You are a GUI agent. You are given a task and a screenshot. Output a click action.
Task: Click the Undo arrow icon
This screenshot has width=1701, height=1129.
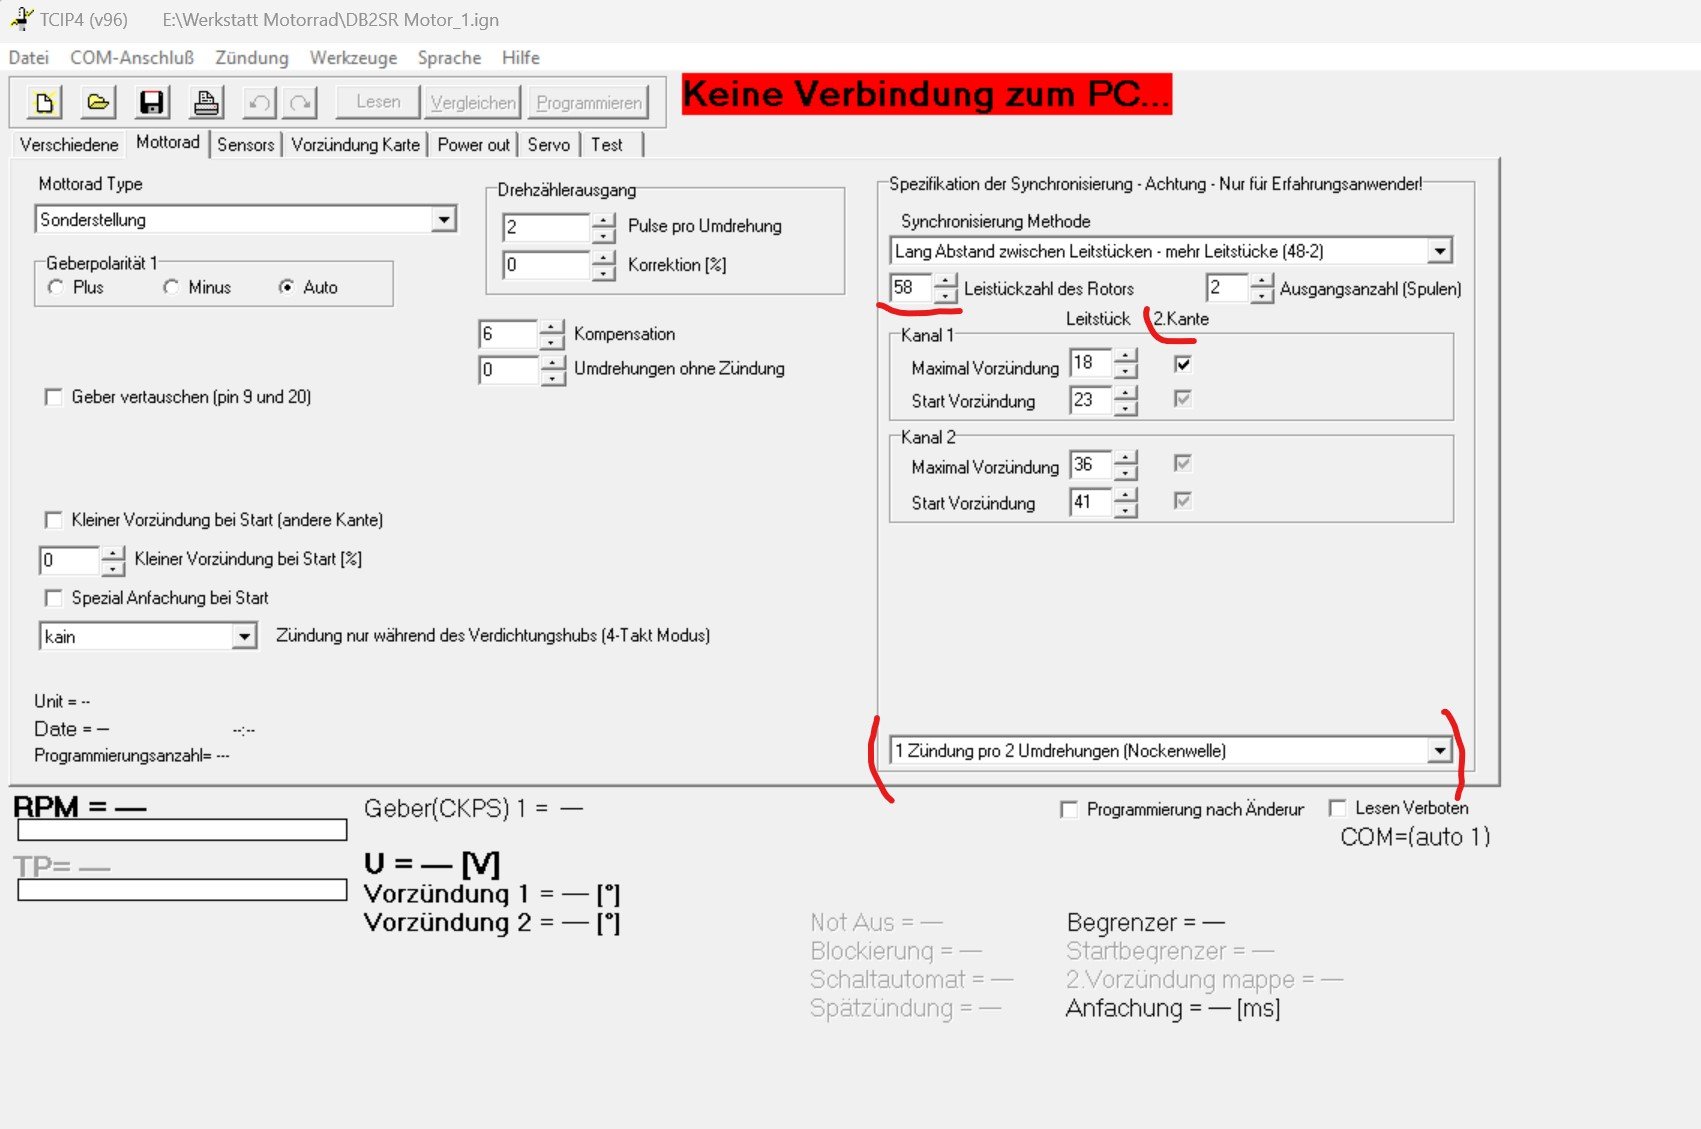[x=259, y=102]
